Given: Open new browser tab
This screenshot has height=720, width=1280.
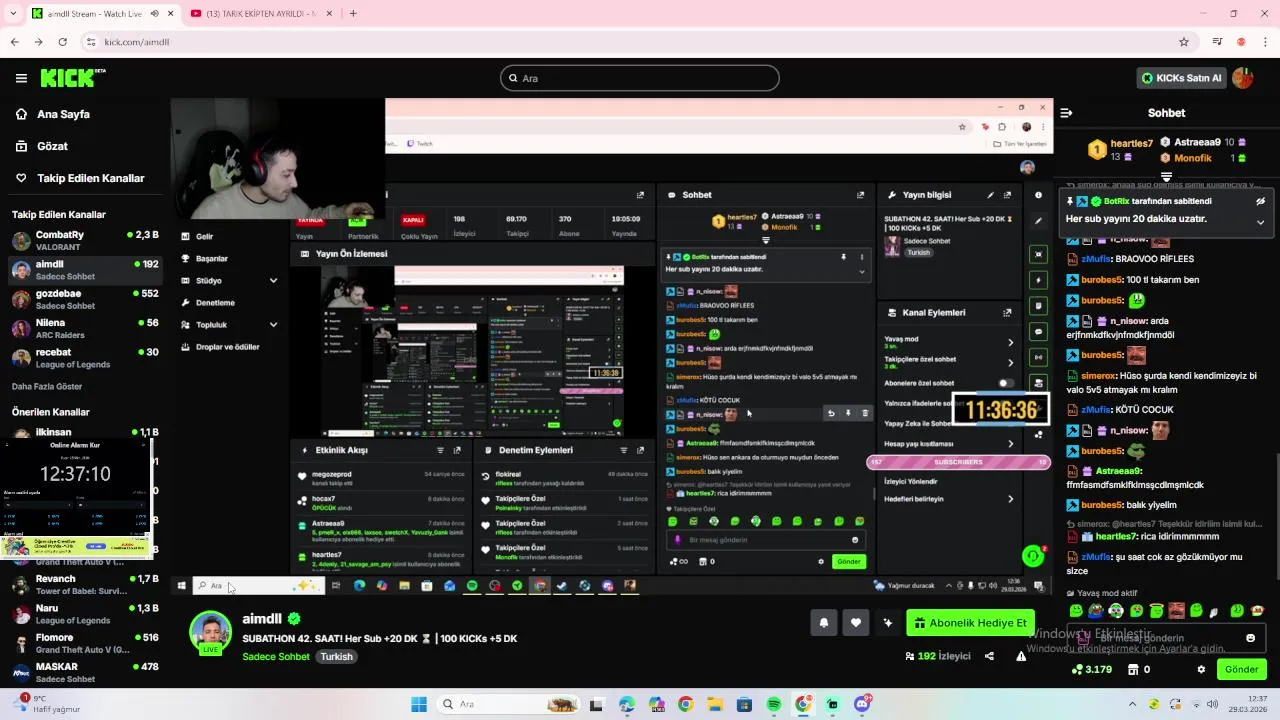Looking at the screenshot, I should (353, 13).
